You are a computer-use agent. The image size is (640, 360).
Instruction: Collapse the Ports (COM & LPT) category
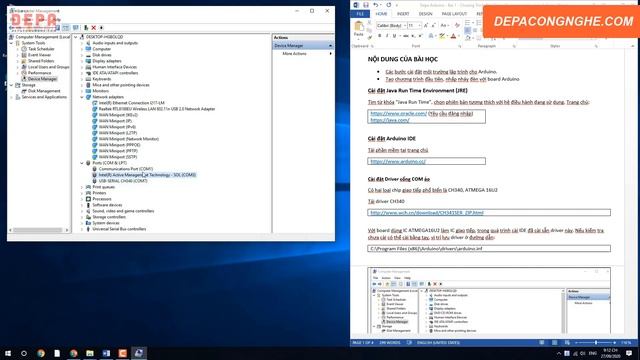pyautogui.click(x=82, y=163)
